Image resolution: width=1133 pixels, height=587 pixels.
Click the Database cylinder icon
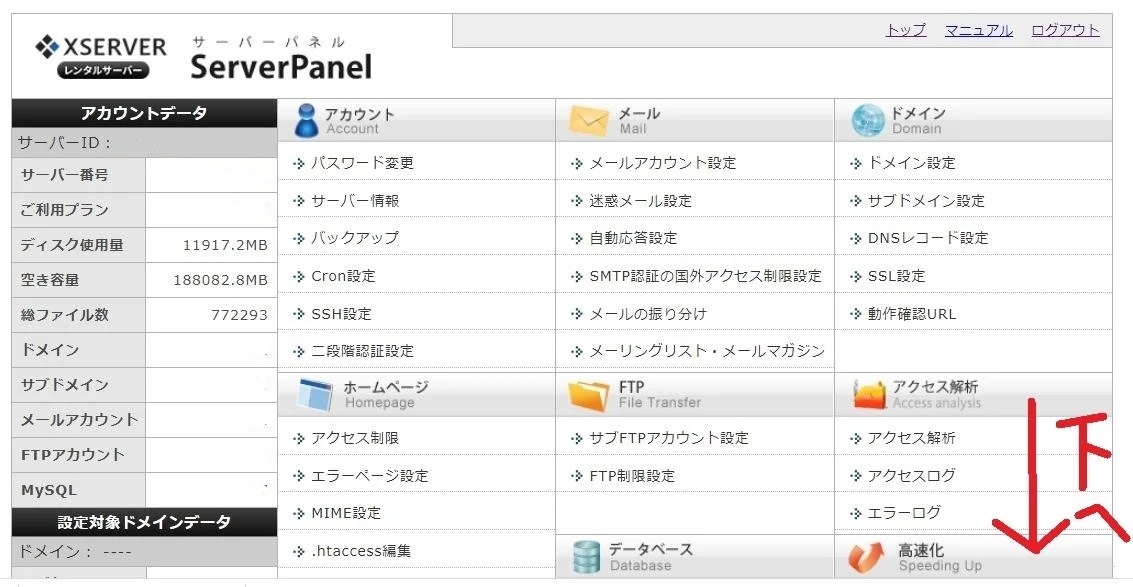[x=586, y=557]
